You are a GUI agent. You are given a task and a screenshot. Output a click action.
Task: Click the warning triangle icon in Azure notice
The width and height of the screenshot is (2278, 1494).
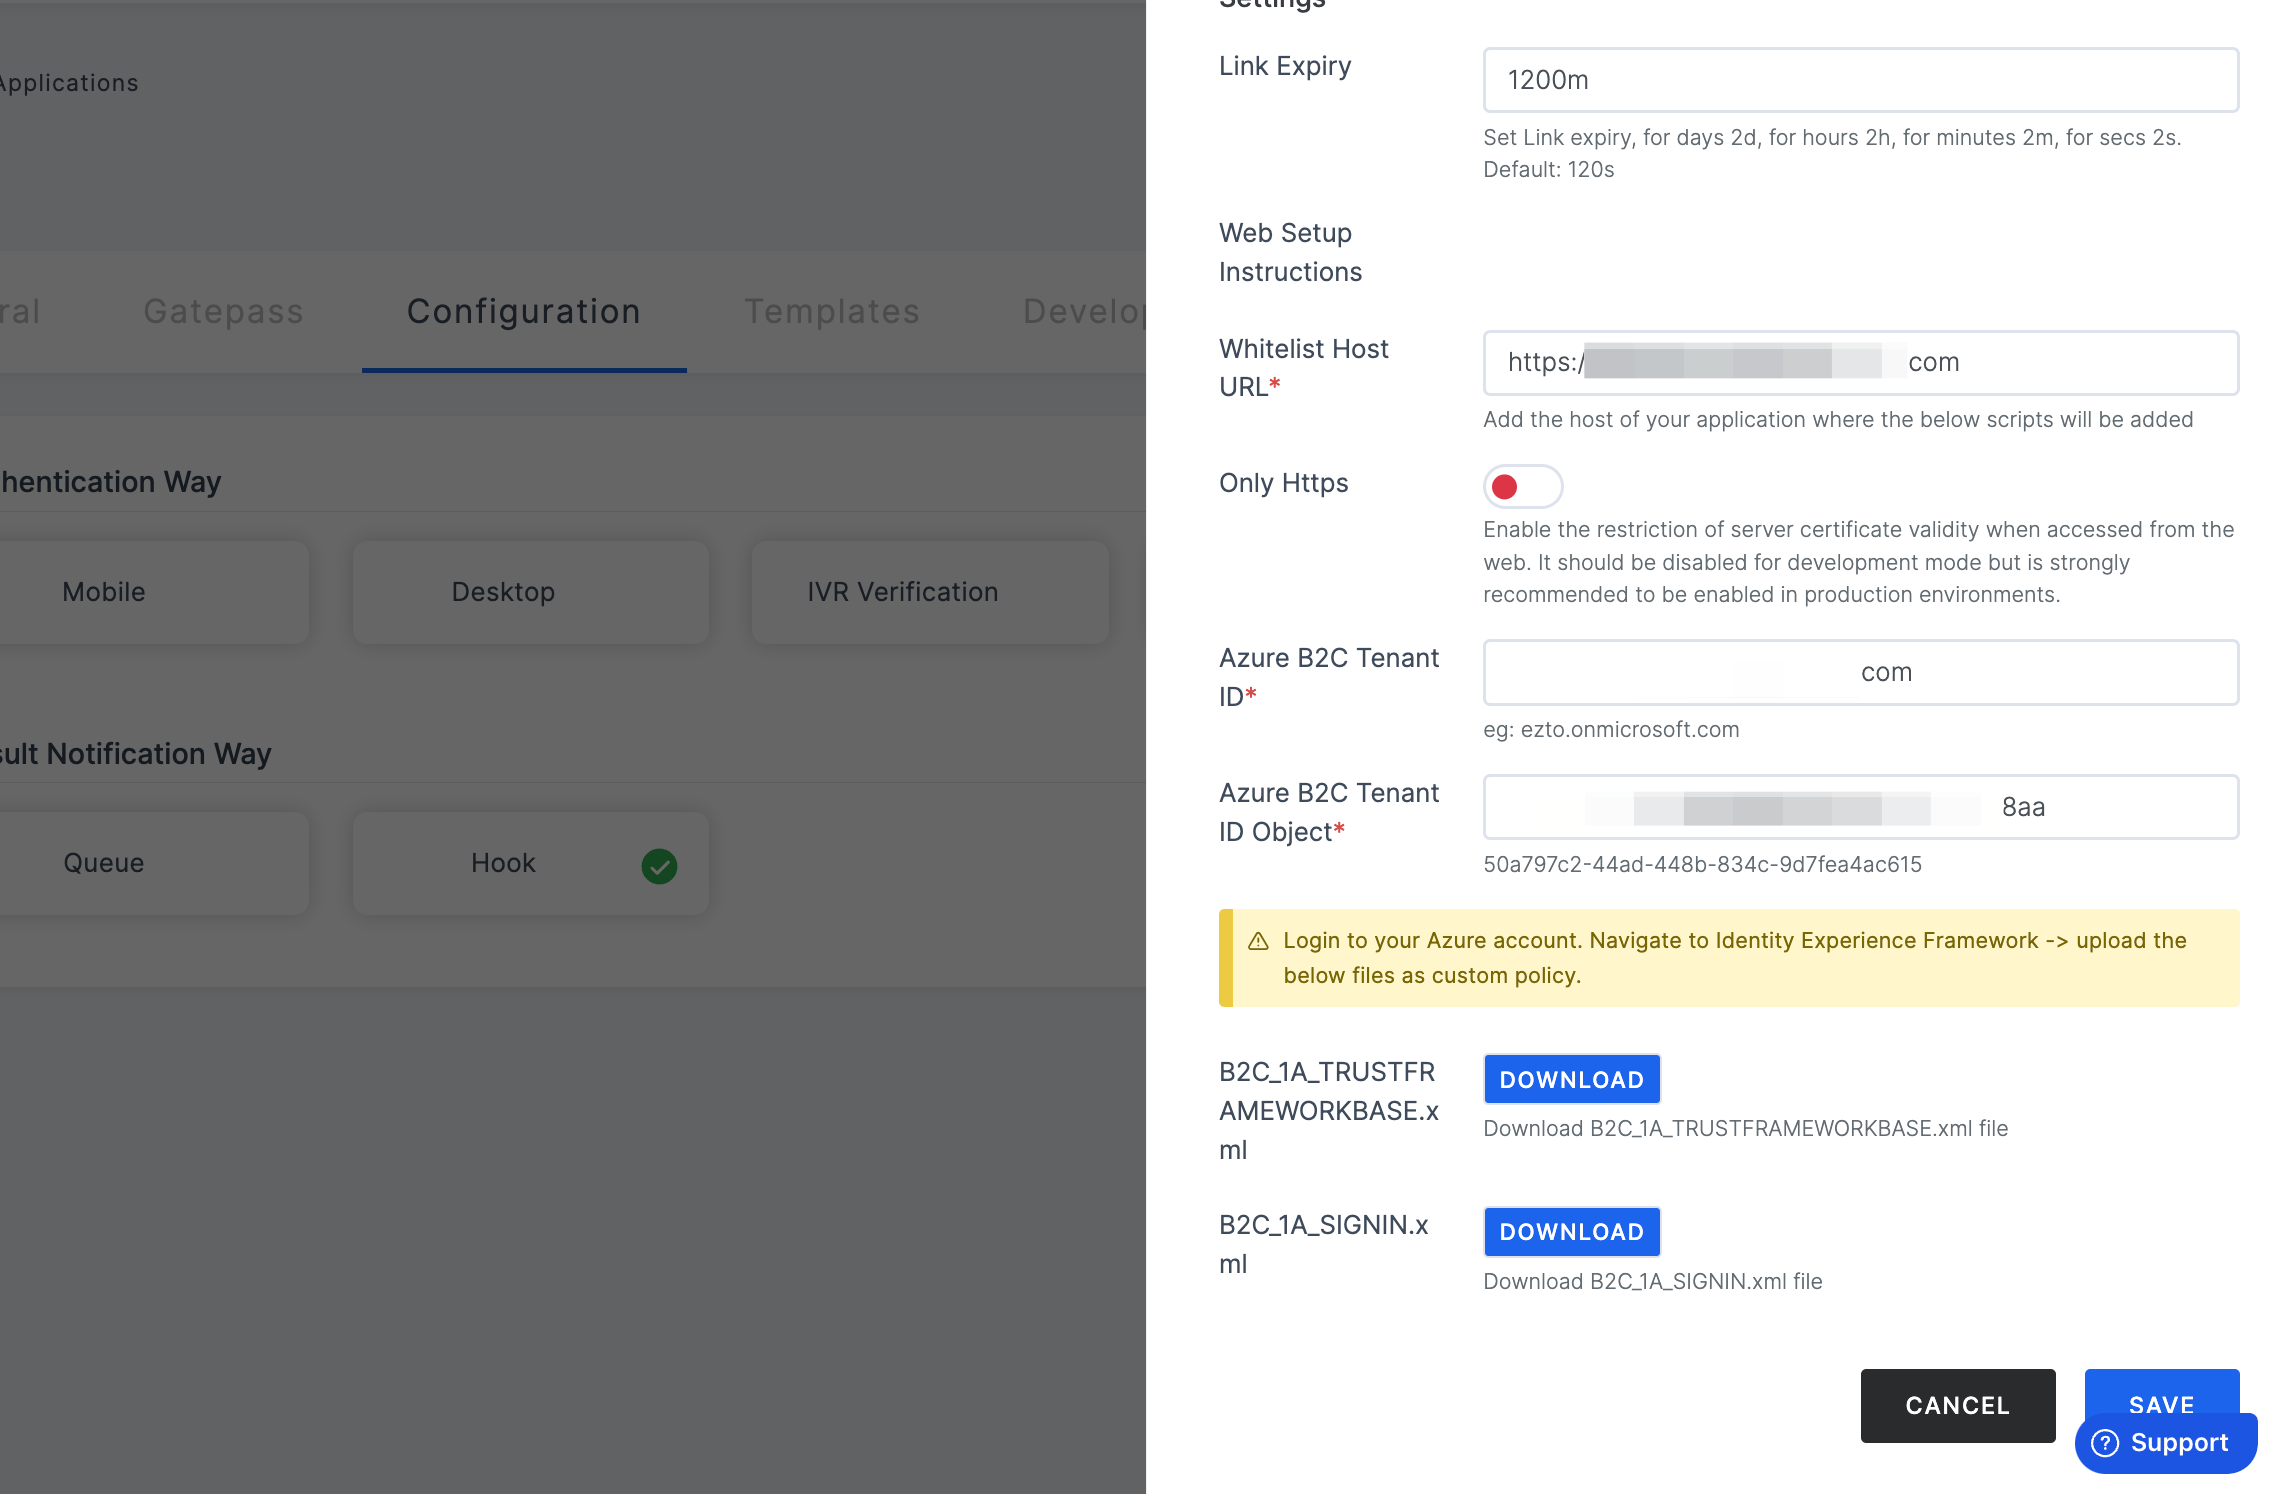point(1258,941)
